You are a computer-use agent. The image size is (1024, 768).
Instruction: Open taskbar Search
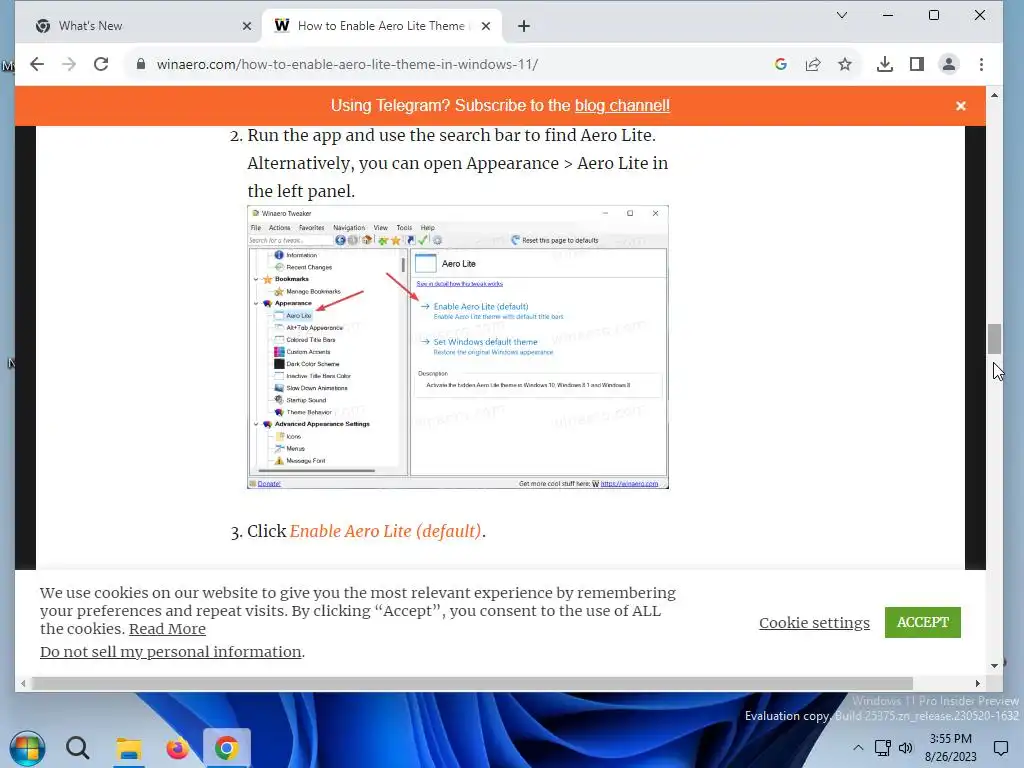point(77,748)
